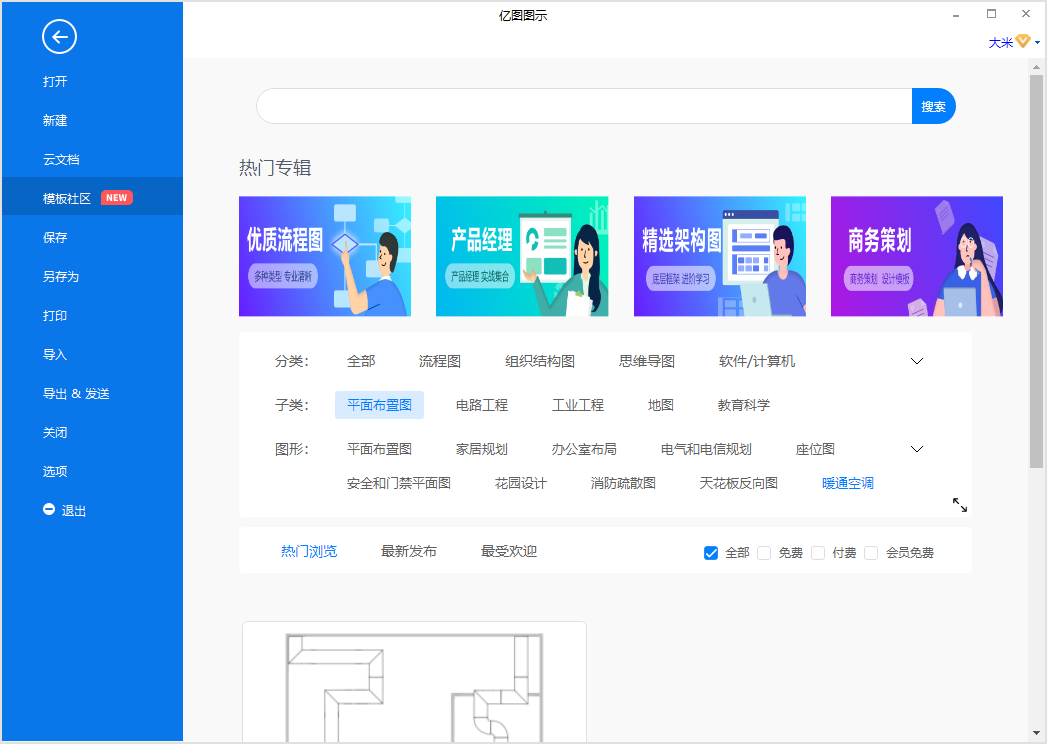Viewport: 1047px width, 744px height.
Task: Expand the 图形 shape row chevron
Action: (917, 449)
